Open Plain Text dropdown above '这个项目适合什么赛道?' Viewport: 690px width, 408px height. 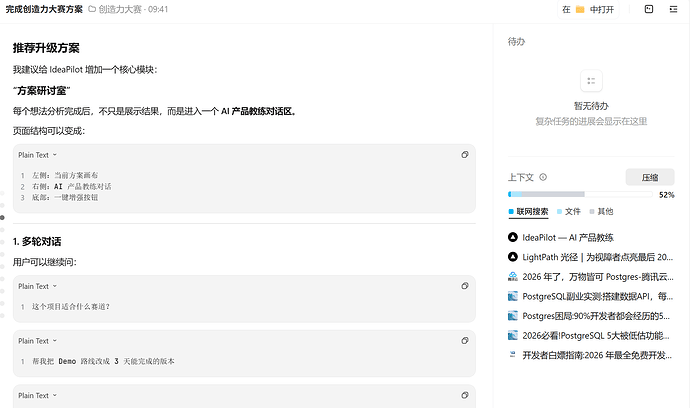[x=37, y=286]
